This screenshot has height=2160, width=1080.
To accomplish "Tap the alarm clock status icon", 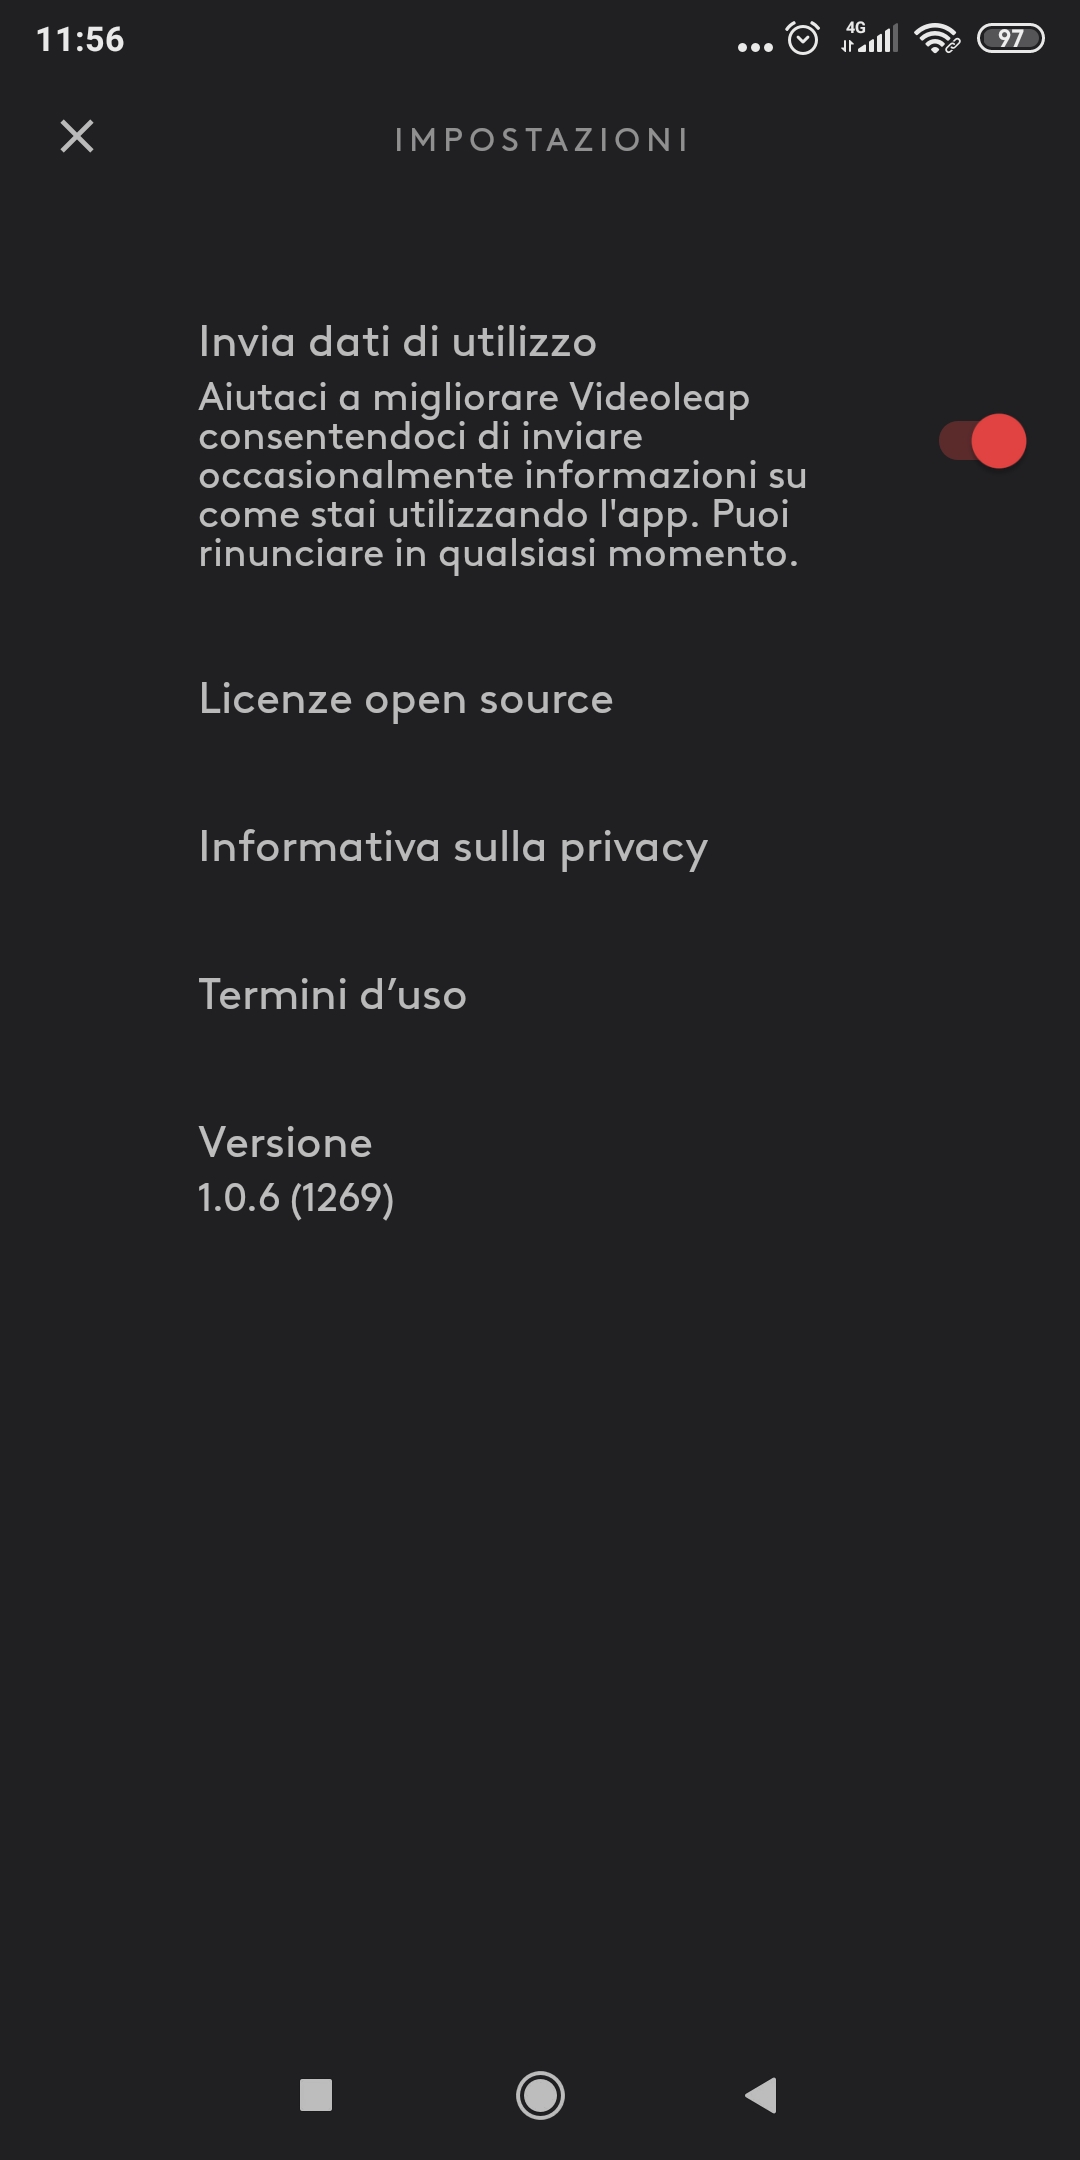I will pos(803,39).
